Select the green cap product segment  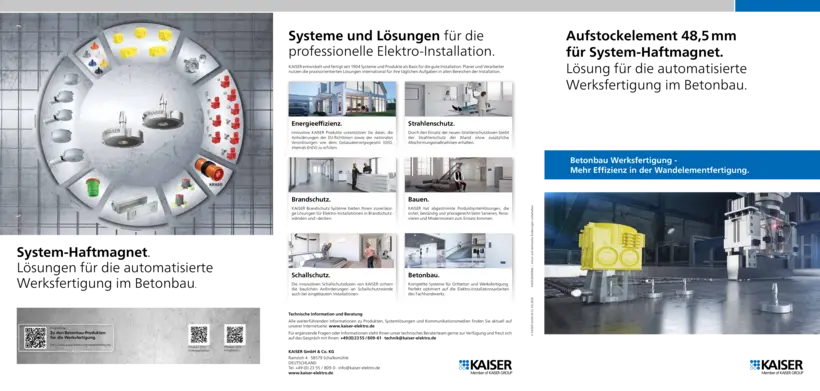point(90,188)
